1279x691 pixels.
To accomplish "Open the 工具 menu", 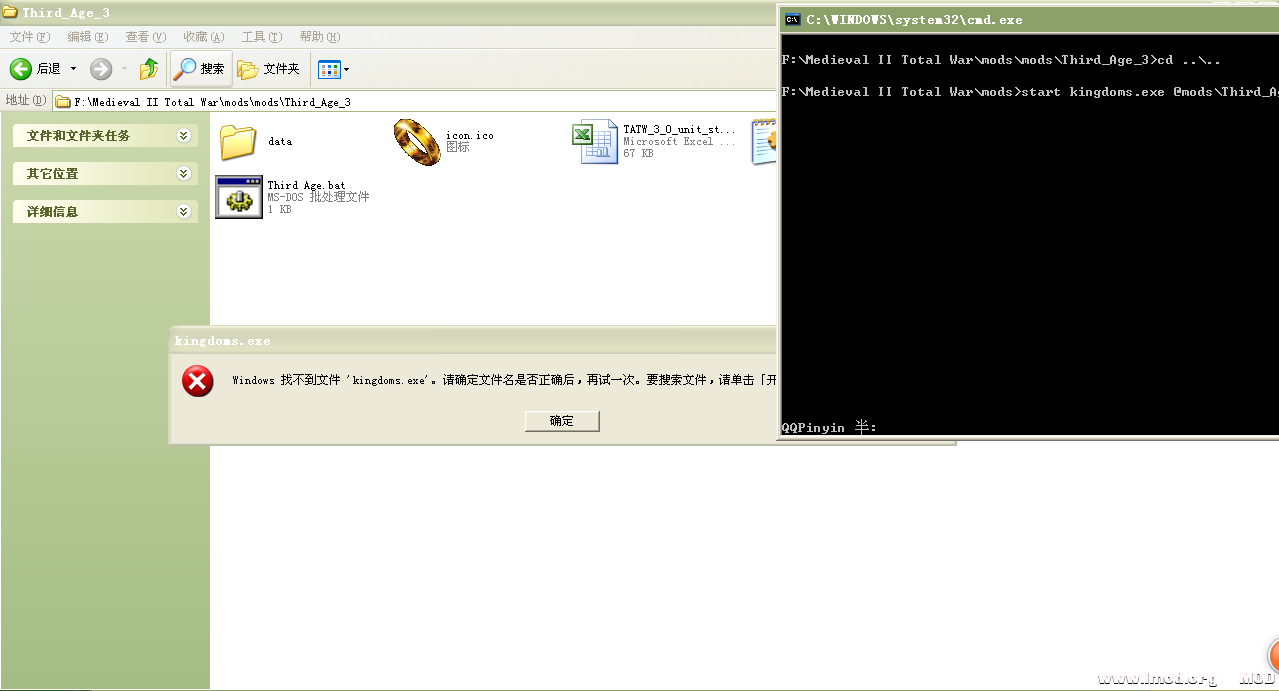I will (x=260, y=36).
